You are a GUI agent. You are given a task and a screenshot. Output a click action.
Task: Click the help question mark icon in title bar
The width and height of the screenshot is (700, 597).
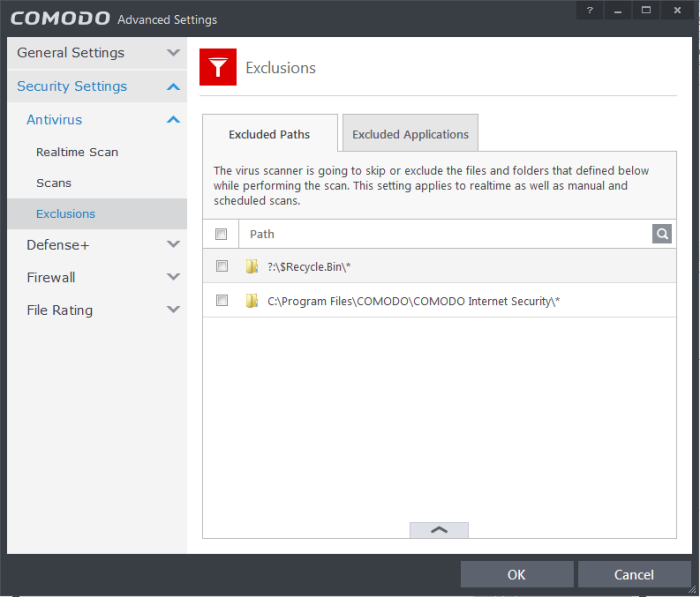click(x=588, y=10)
